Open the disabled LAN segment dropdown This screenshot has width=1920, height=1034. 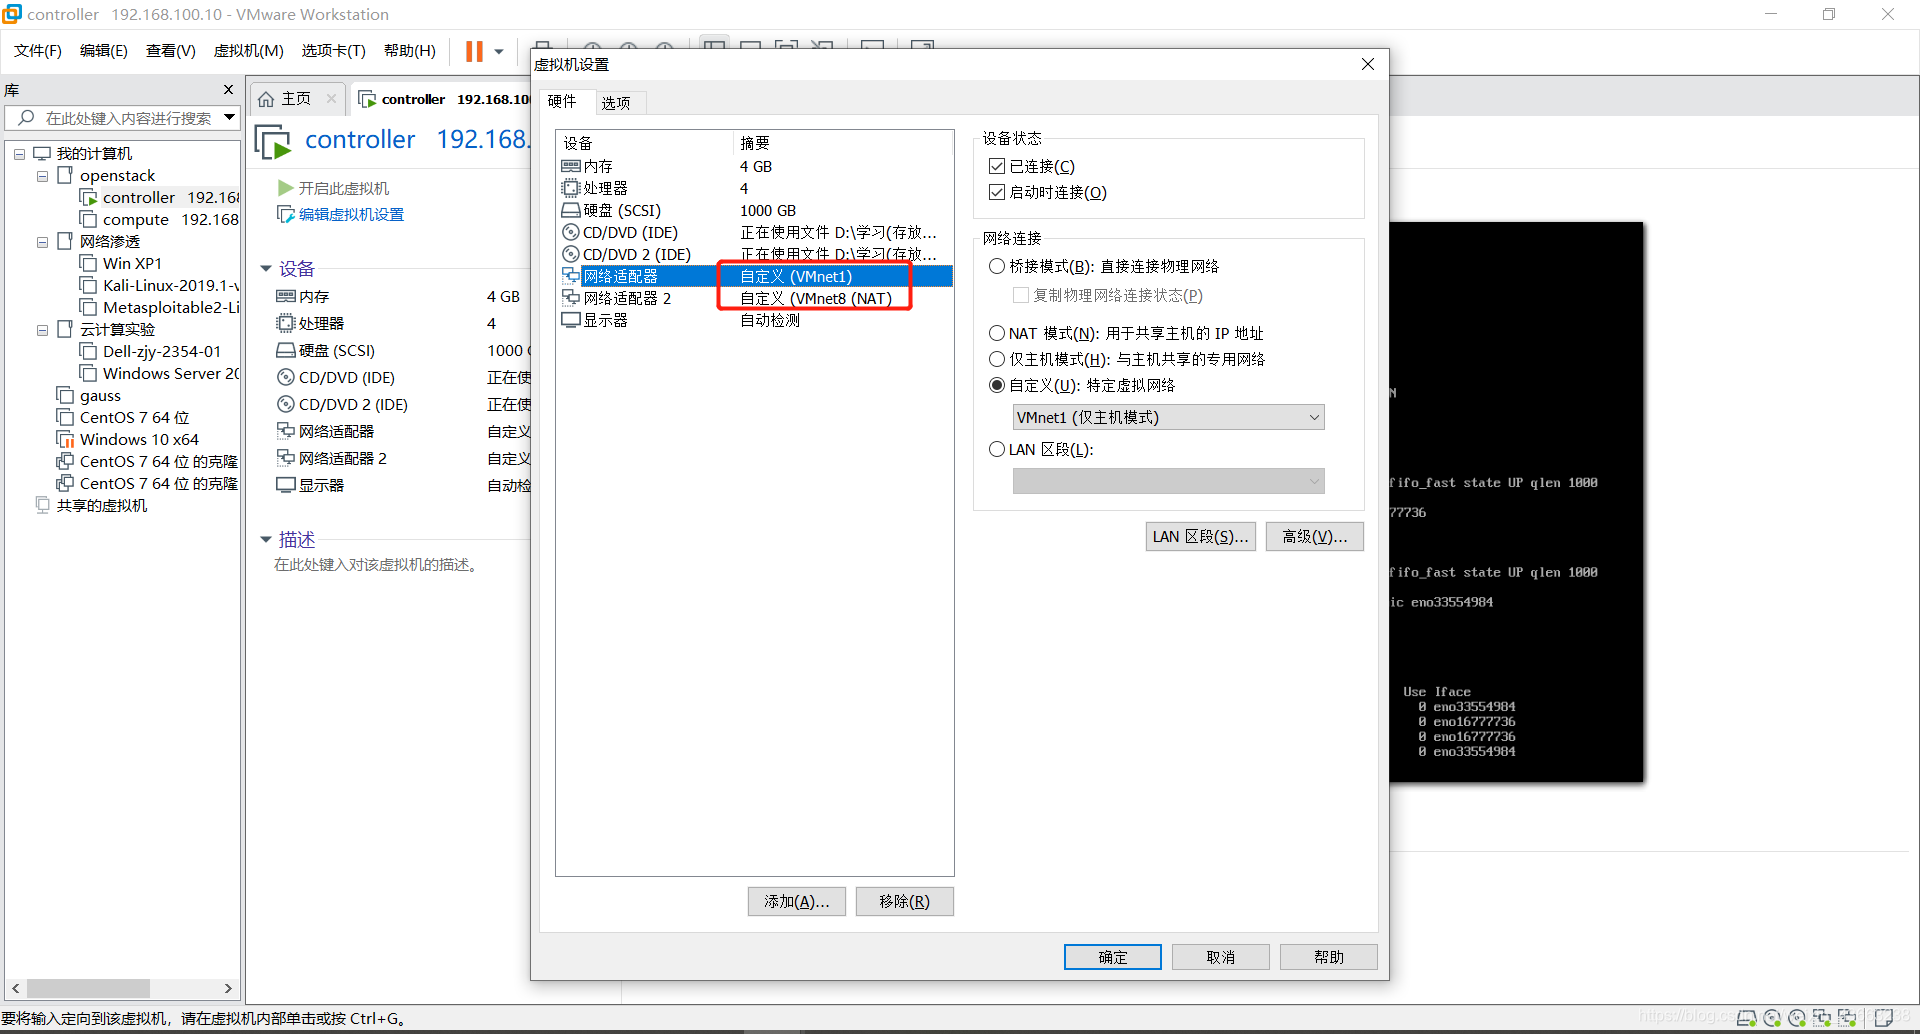pos(1168,481)
